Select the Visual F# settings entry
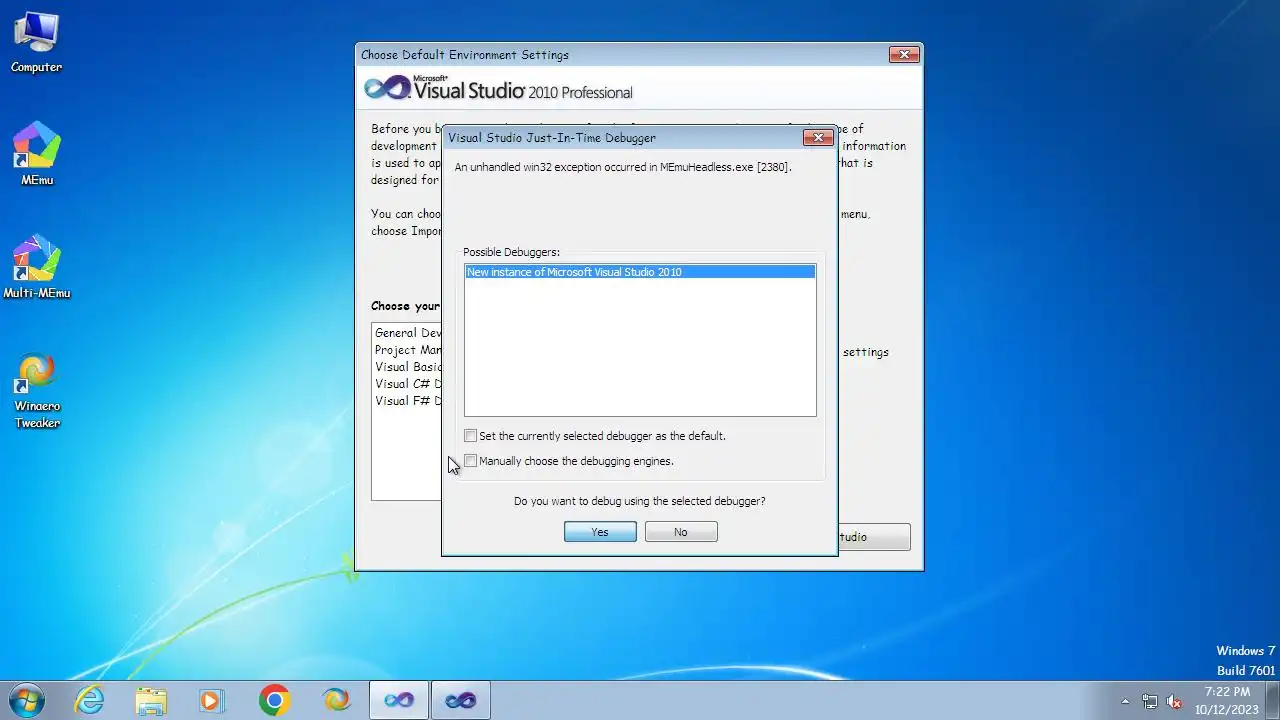Viewport: 1280px width, 720px height. pyautogui.click(x=408, y=401)
